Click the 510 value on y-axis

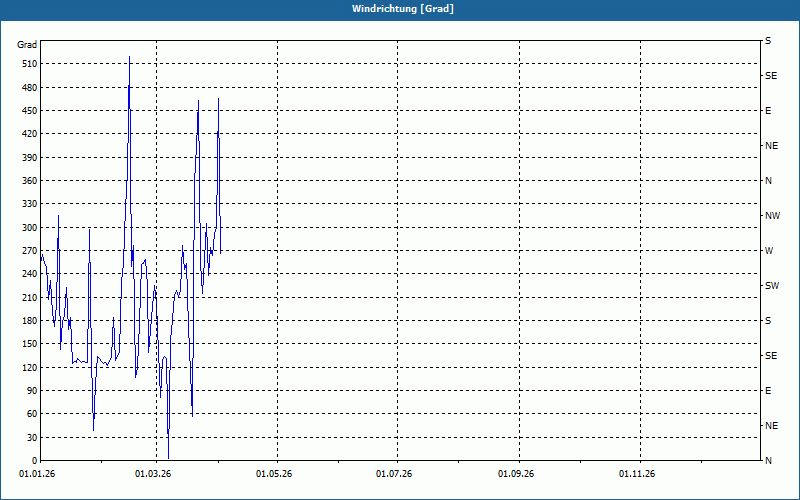pyautogui.click(x=27, y=64)
